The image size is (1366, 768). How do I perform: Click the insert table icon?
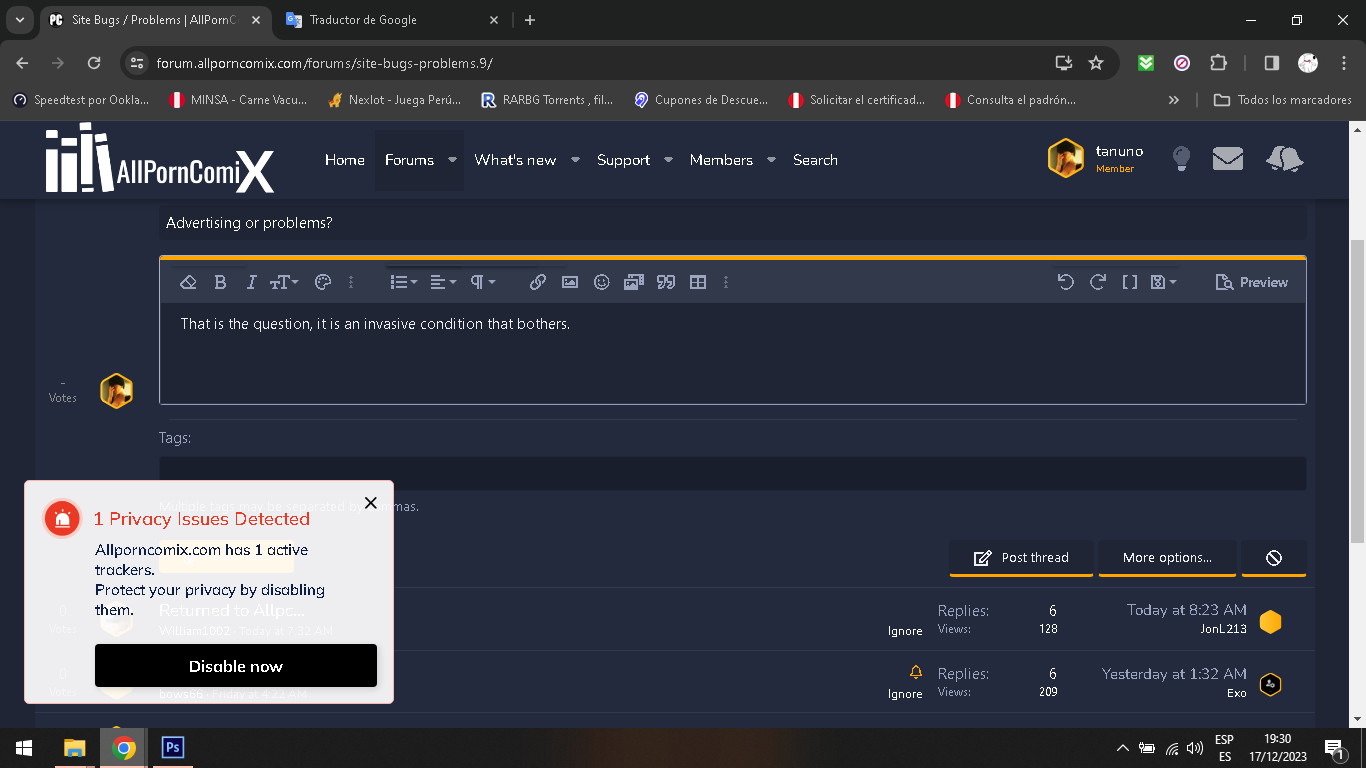pyautogui.click(x=698, y=283)
